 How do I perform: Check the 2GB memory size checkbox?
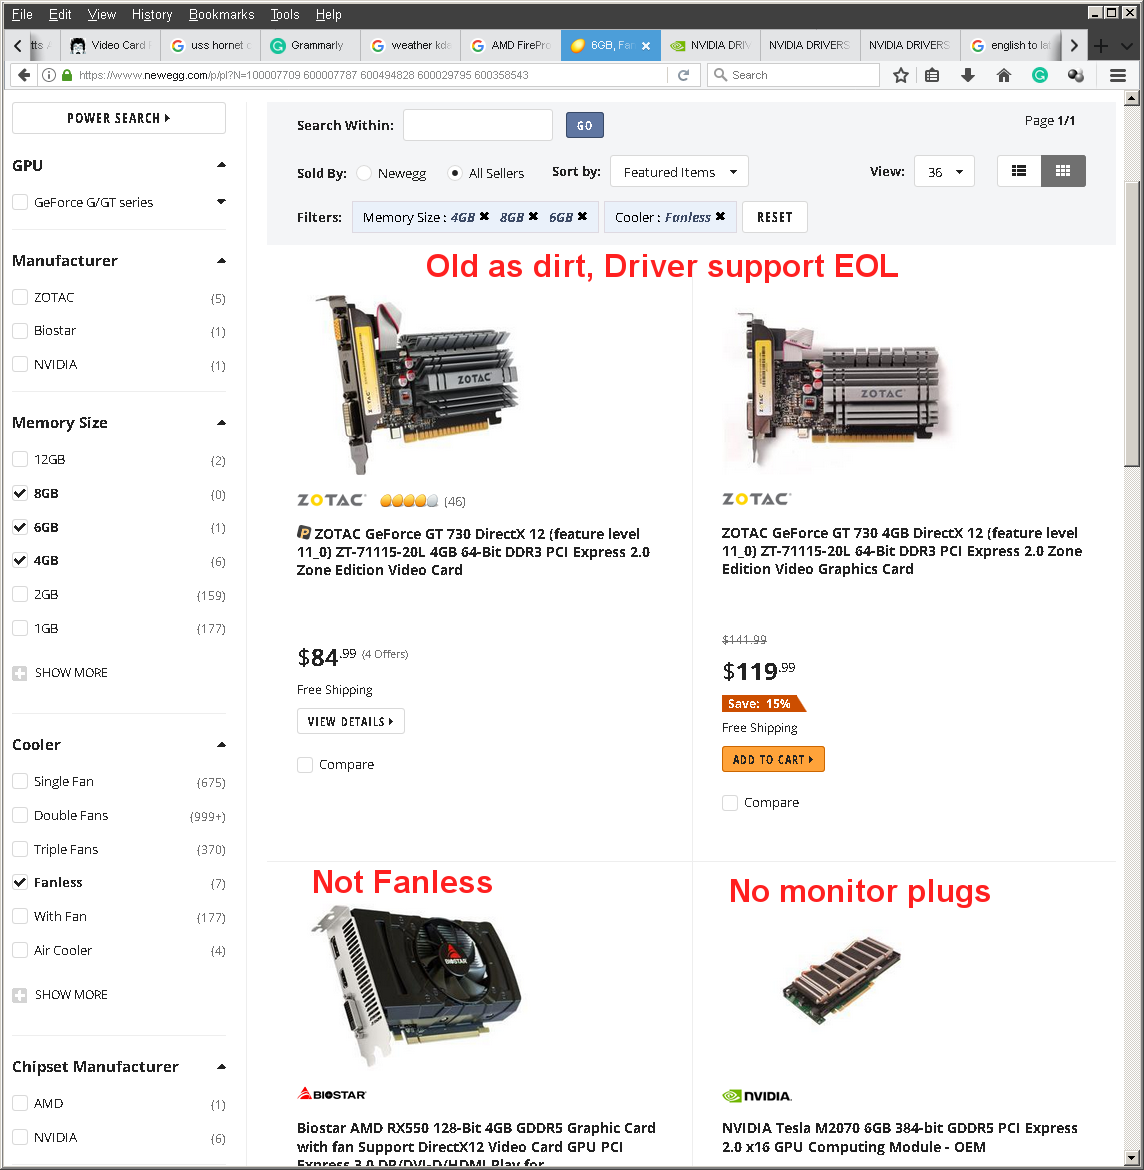coord(20,594)
